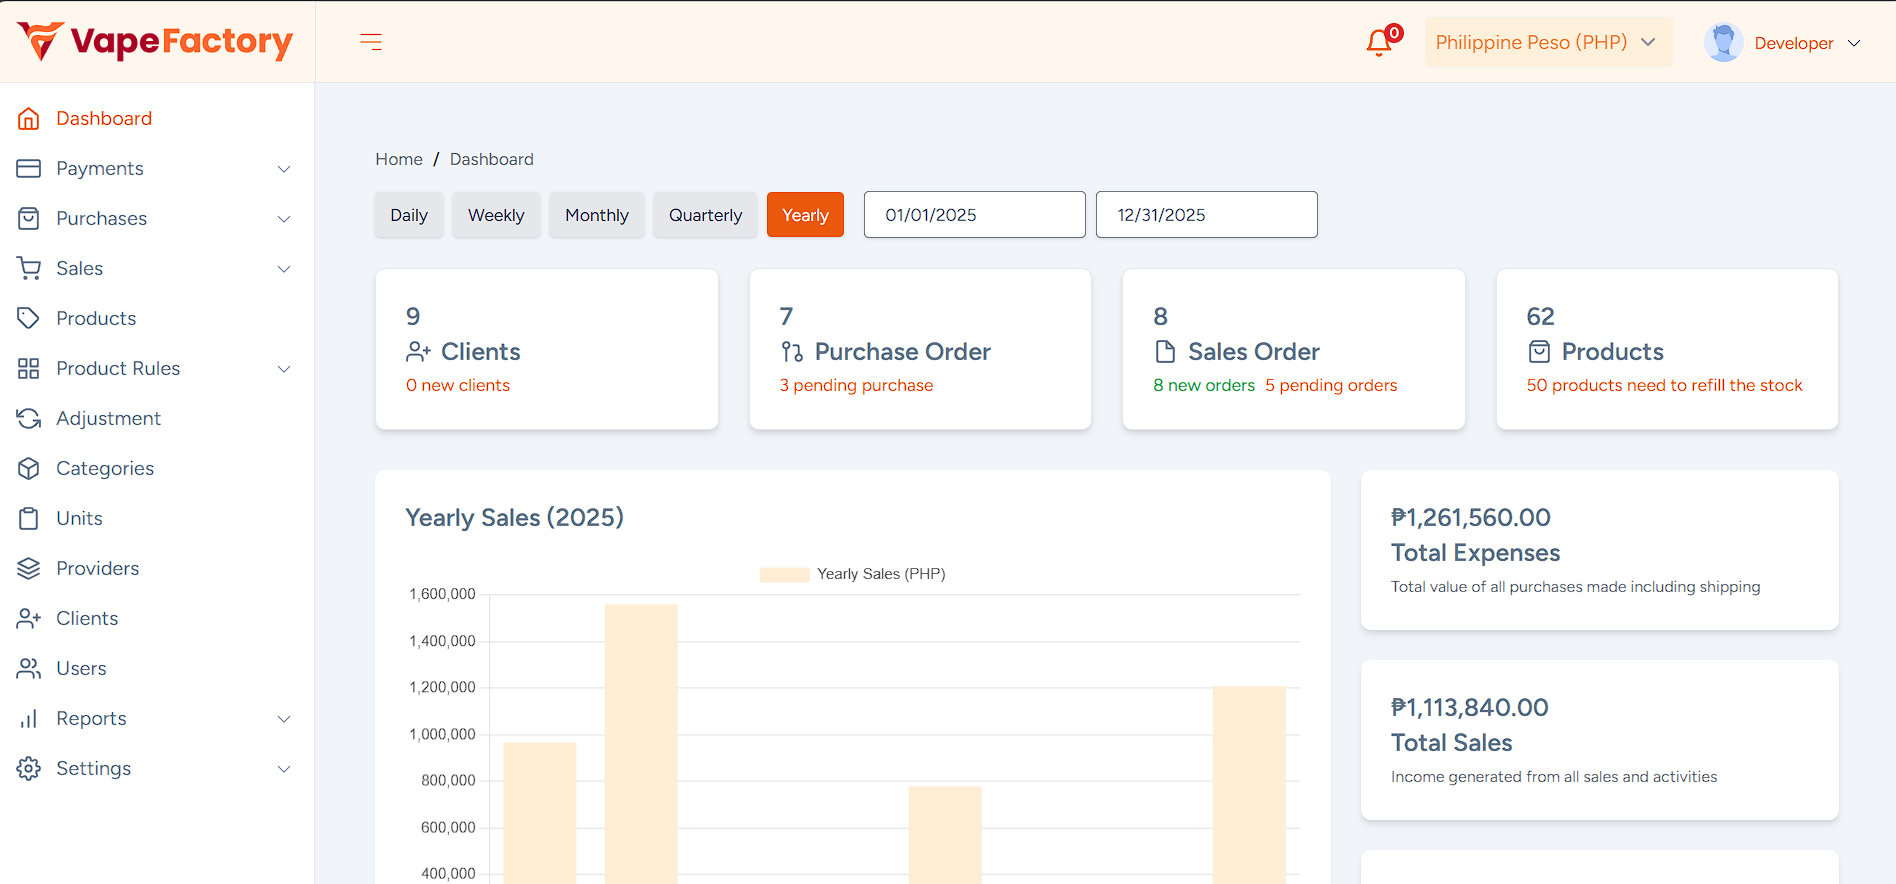This screenshot has height=884, width=1896.
Task: Expand the Payments menu chevron
Action: 284,169
